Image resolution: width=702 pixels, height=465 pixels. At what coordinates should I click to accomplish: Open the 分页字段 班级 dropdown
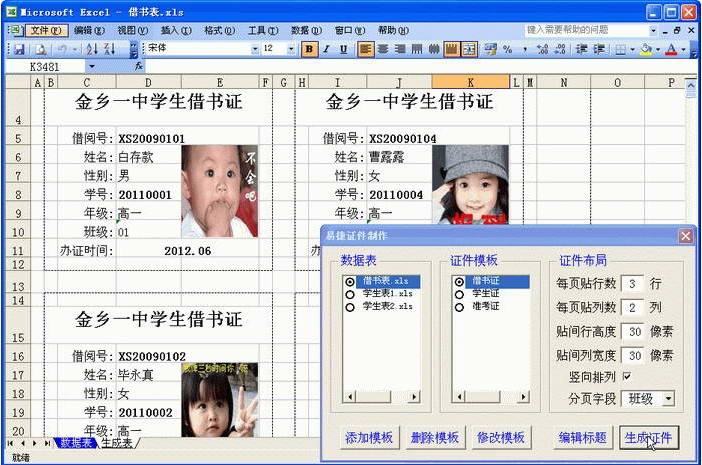pyautogui.click(x=668, y=398)
